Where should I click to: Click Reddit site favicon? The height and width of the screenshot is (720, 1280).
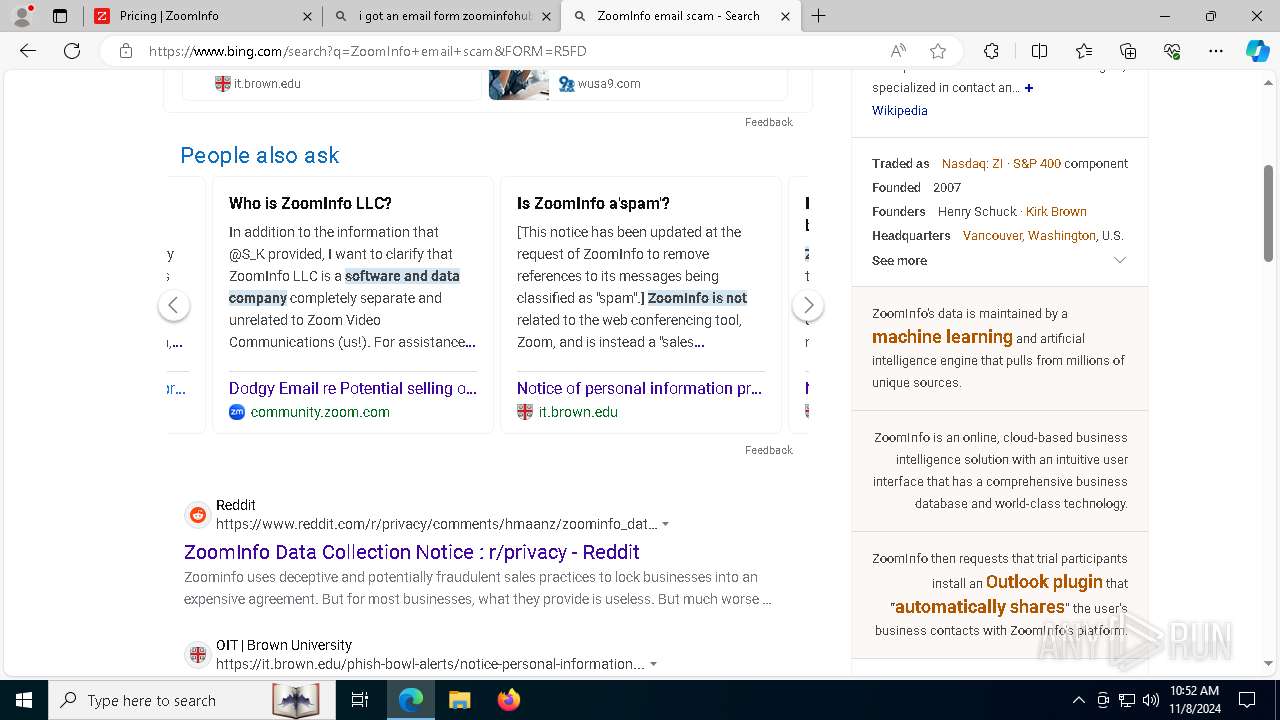click(198, 515)
